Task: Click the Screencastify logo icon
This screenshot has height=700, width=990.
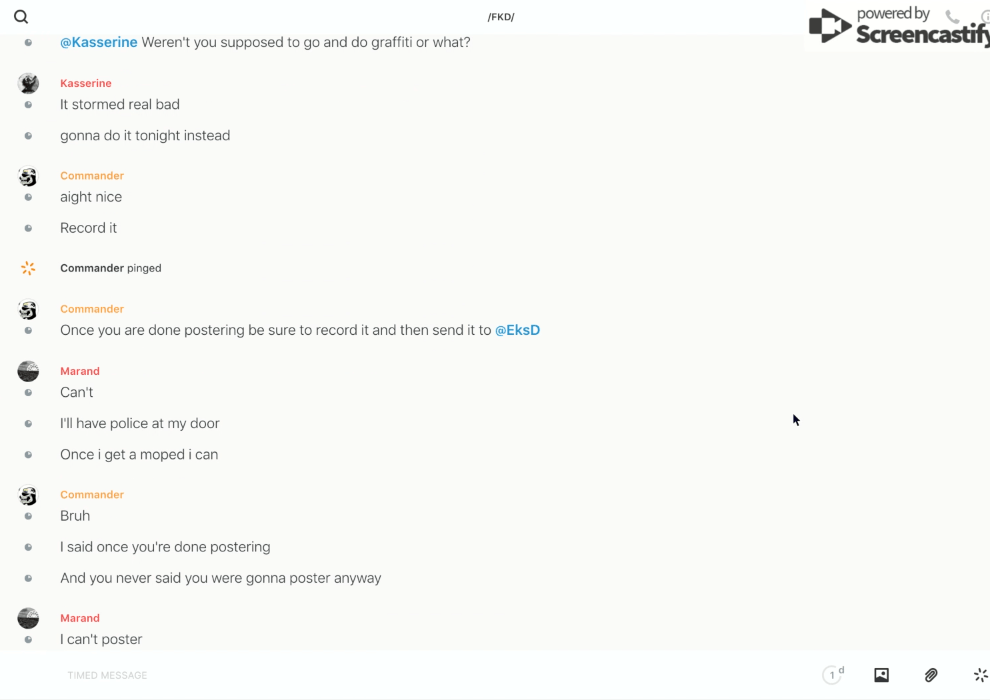Action: [x=829, y=26]
